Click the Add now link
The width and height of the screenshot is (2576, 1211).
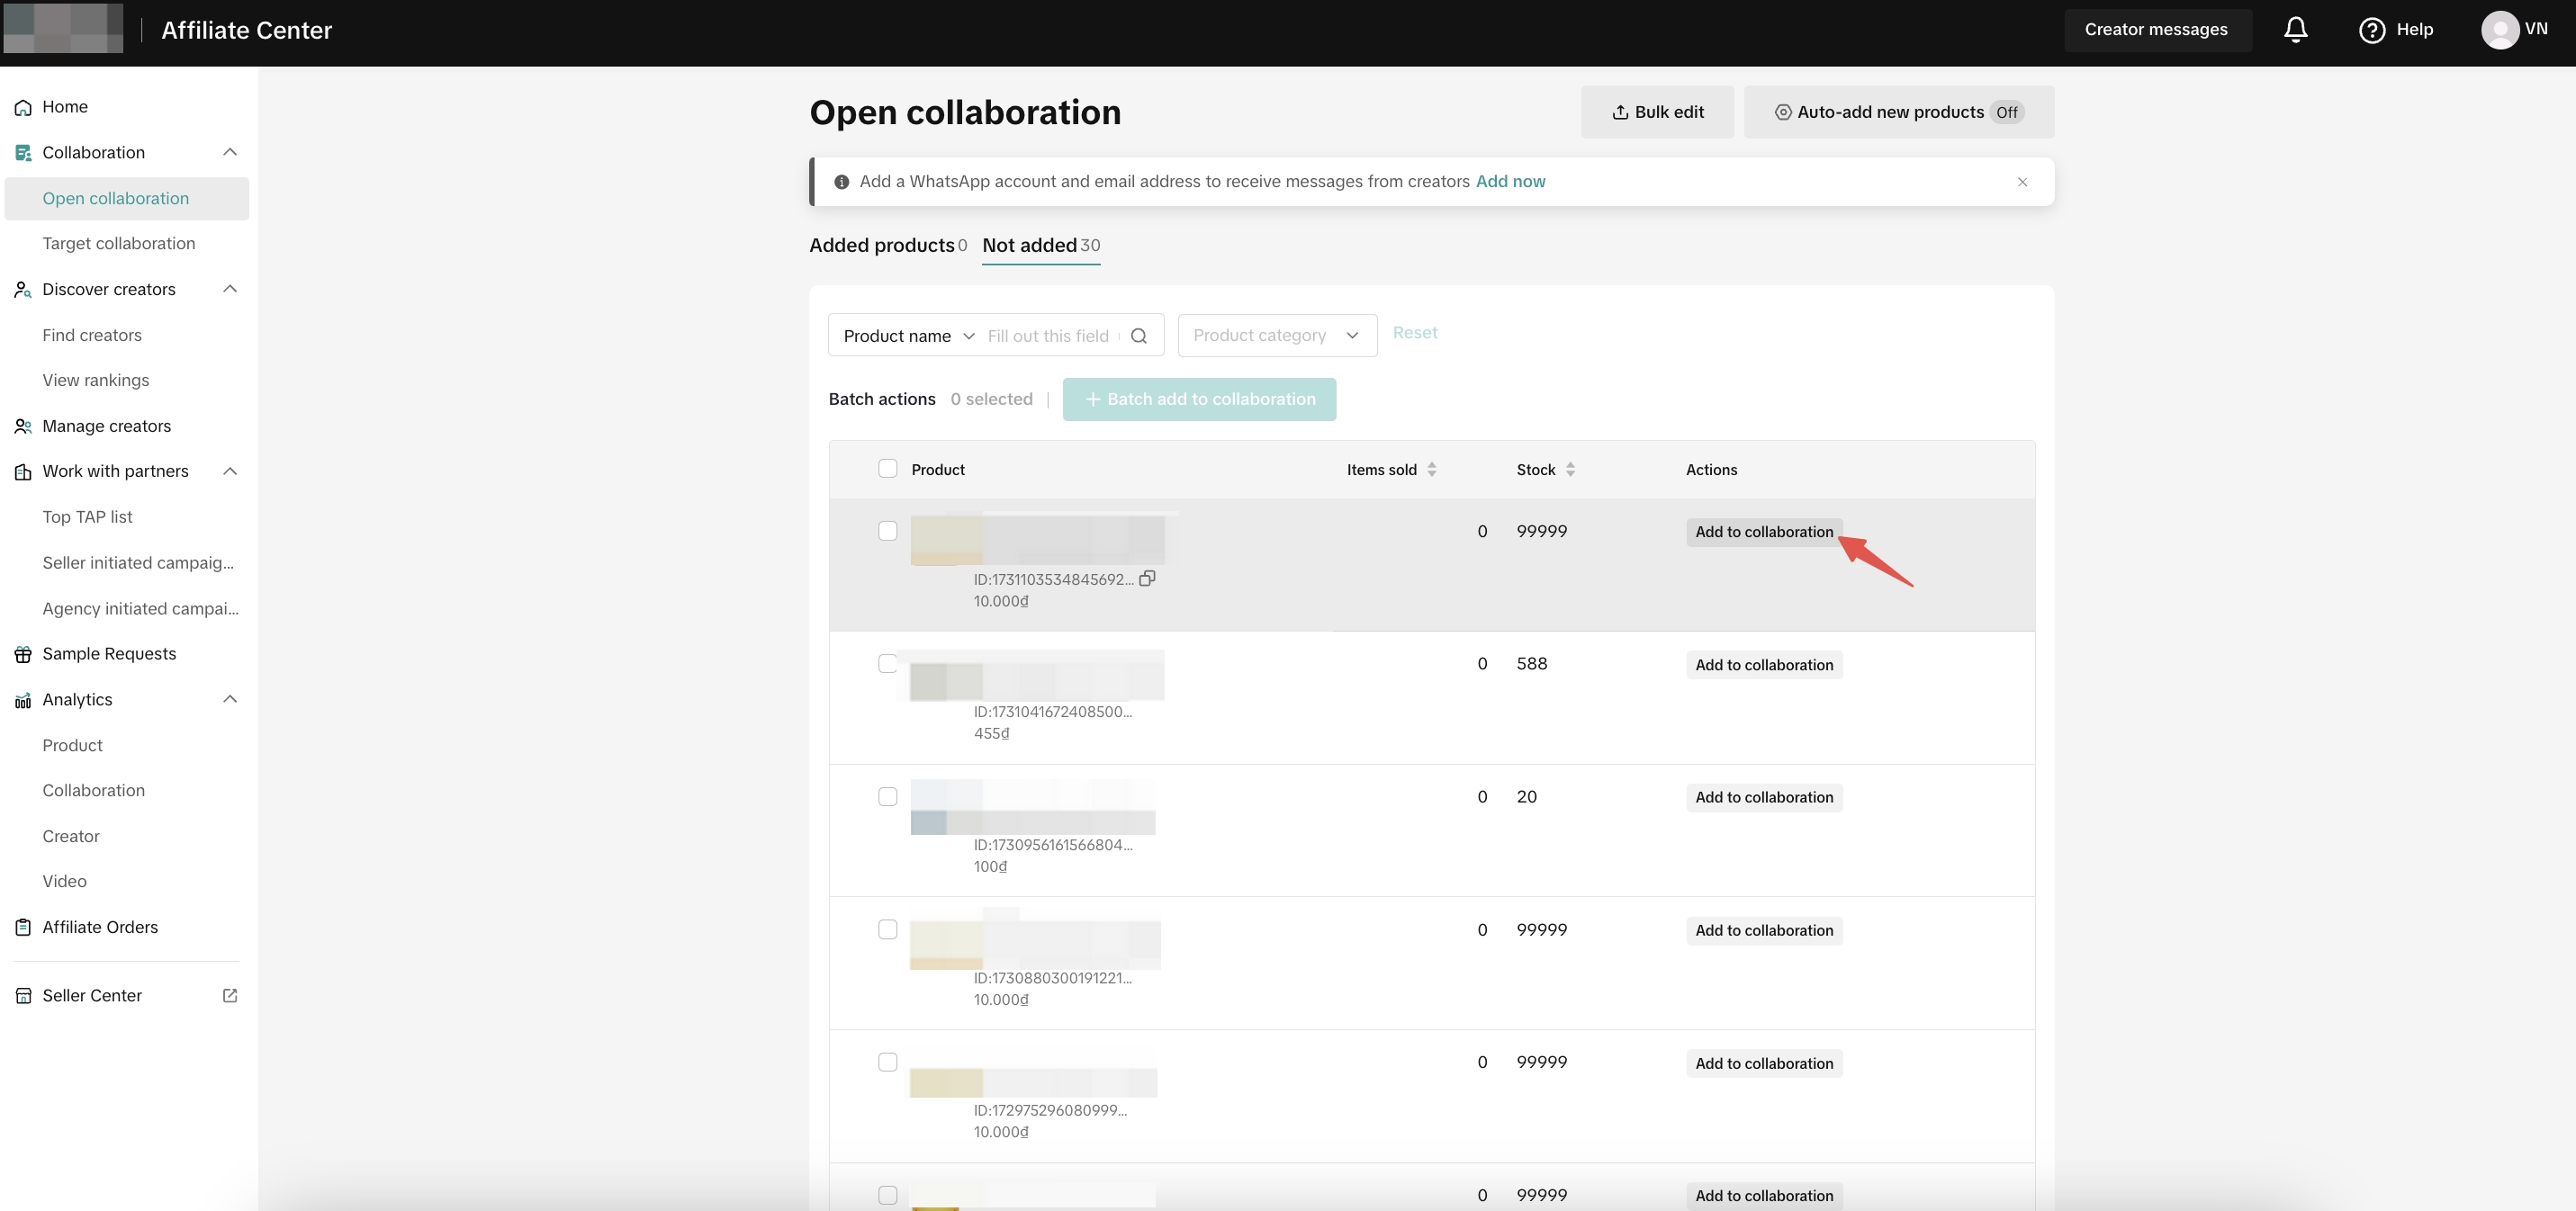point(1510,181)
